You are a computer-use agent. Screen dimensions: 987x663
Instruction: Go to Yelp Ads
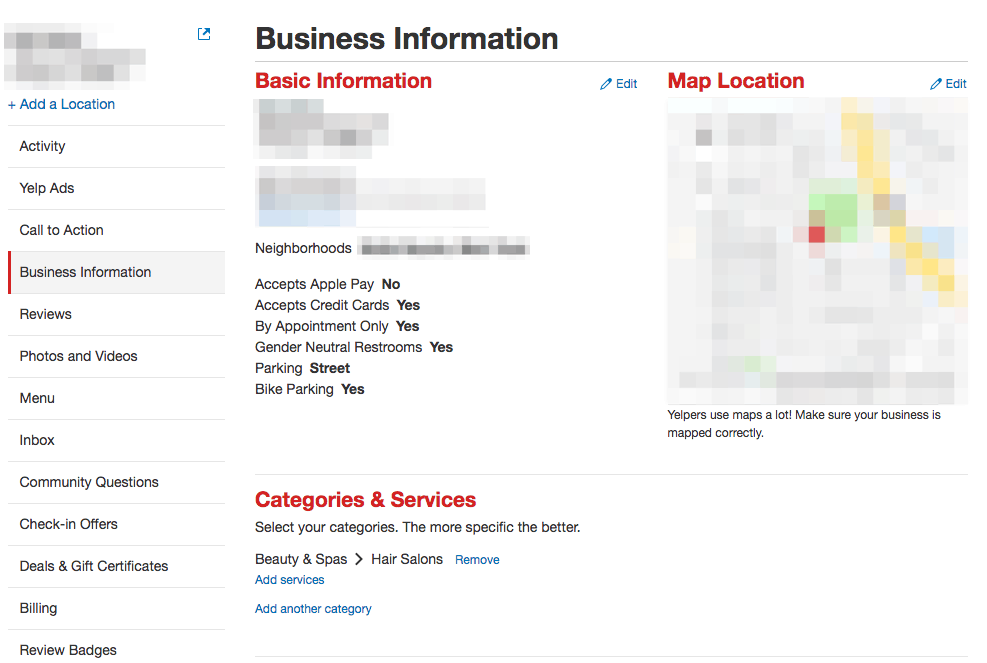[x=47, y=188]
